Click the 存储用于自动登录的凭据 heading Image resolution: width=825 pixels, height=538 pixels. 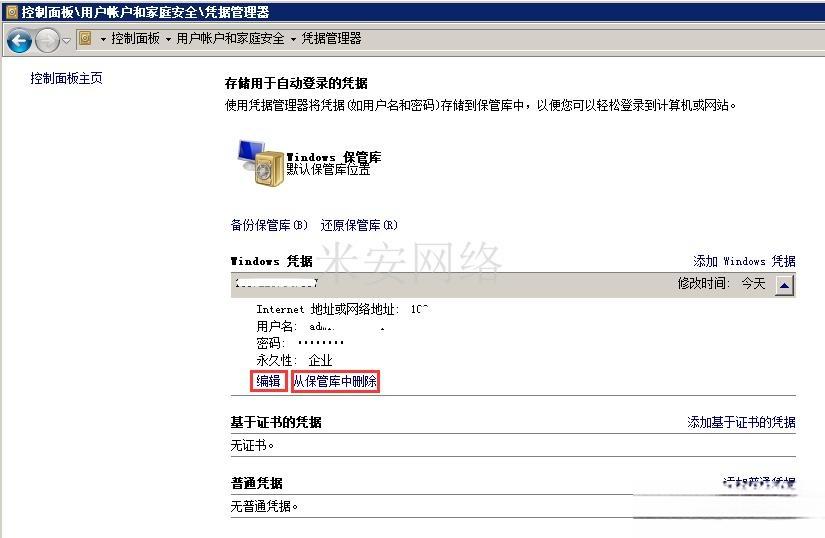pos(296,83)
